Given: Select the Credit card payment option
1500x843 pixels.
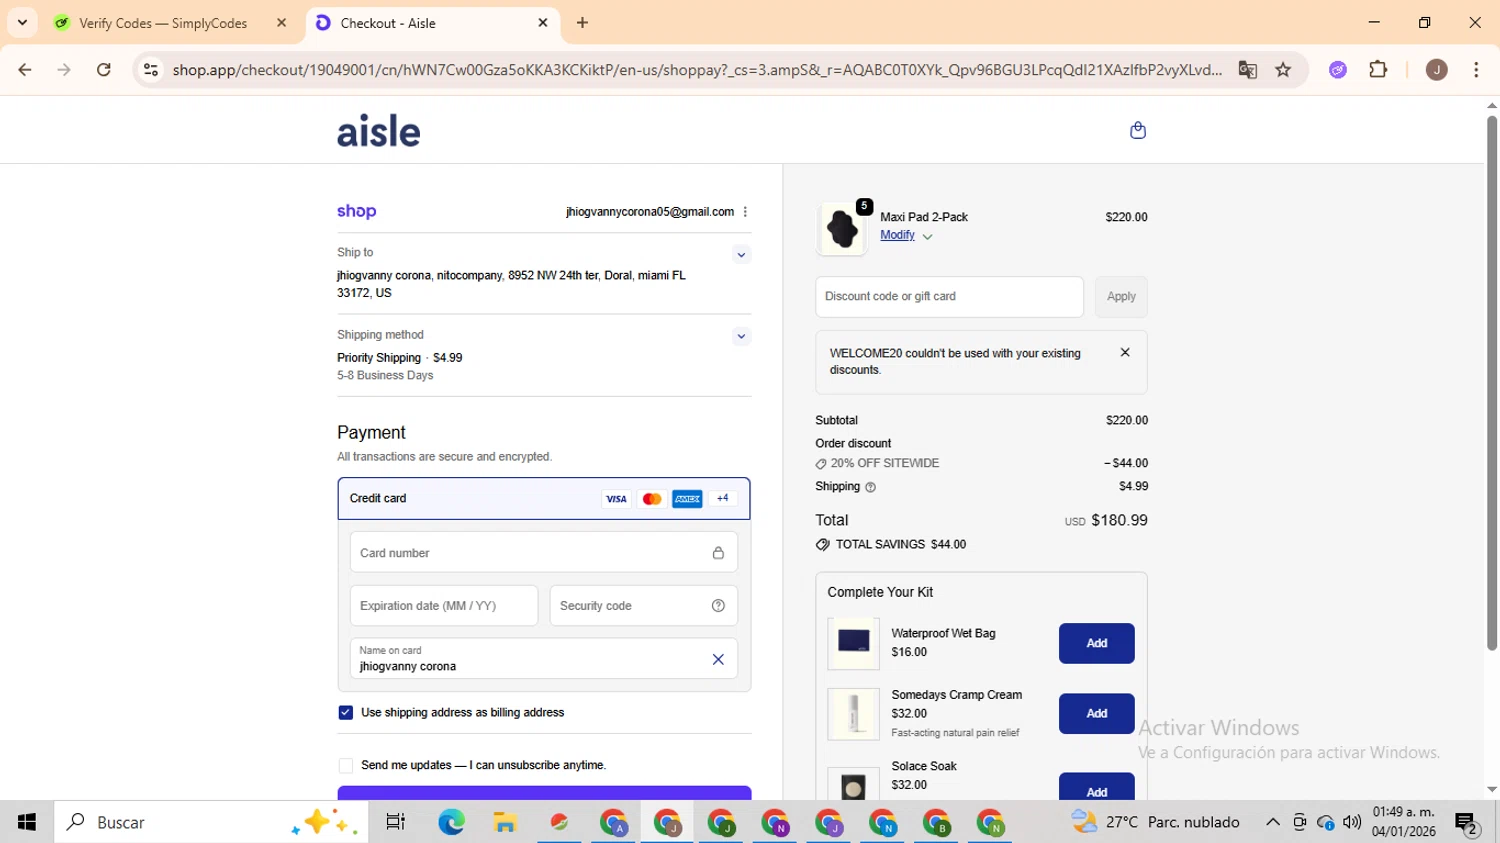Looking at the screenshot, I should point(544,499).
